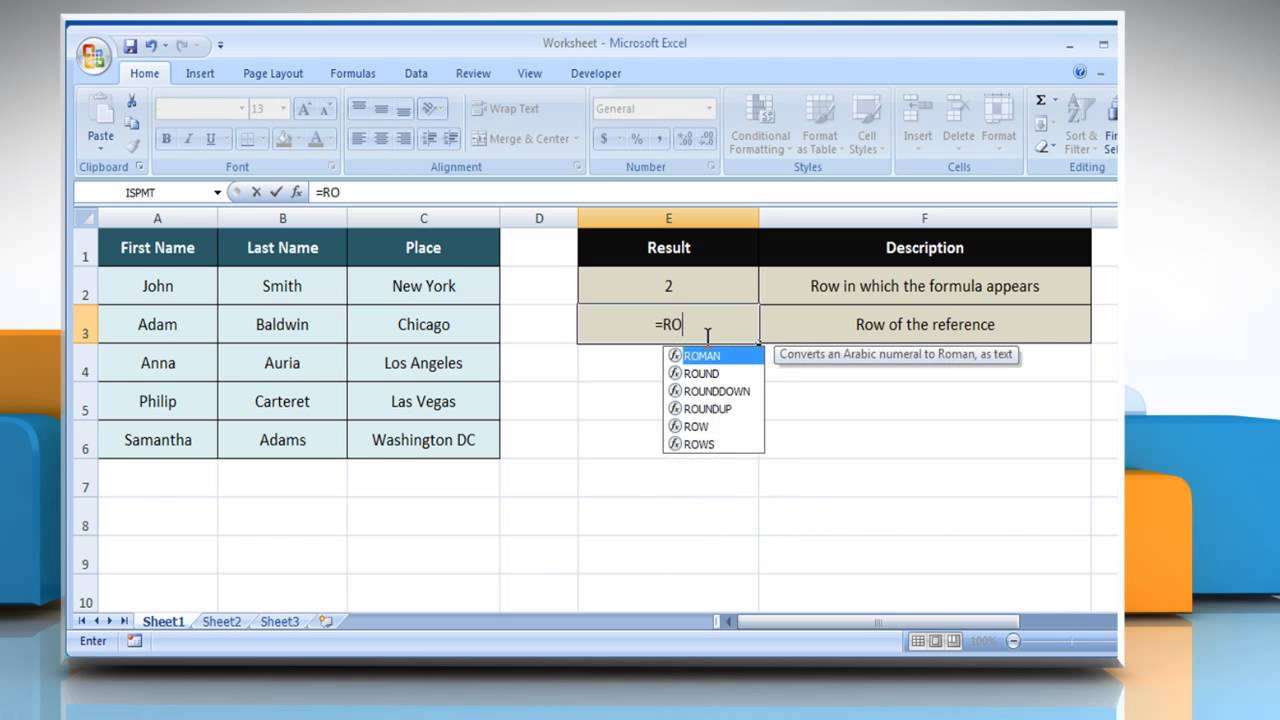Image resolution: width=1280 pixels, height=720 pixels.
Task: Open Excel Help with the question mark
Action: pyautogui.click(x=1080, y=72)
